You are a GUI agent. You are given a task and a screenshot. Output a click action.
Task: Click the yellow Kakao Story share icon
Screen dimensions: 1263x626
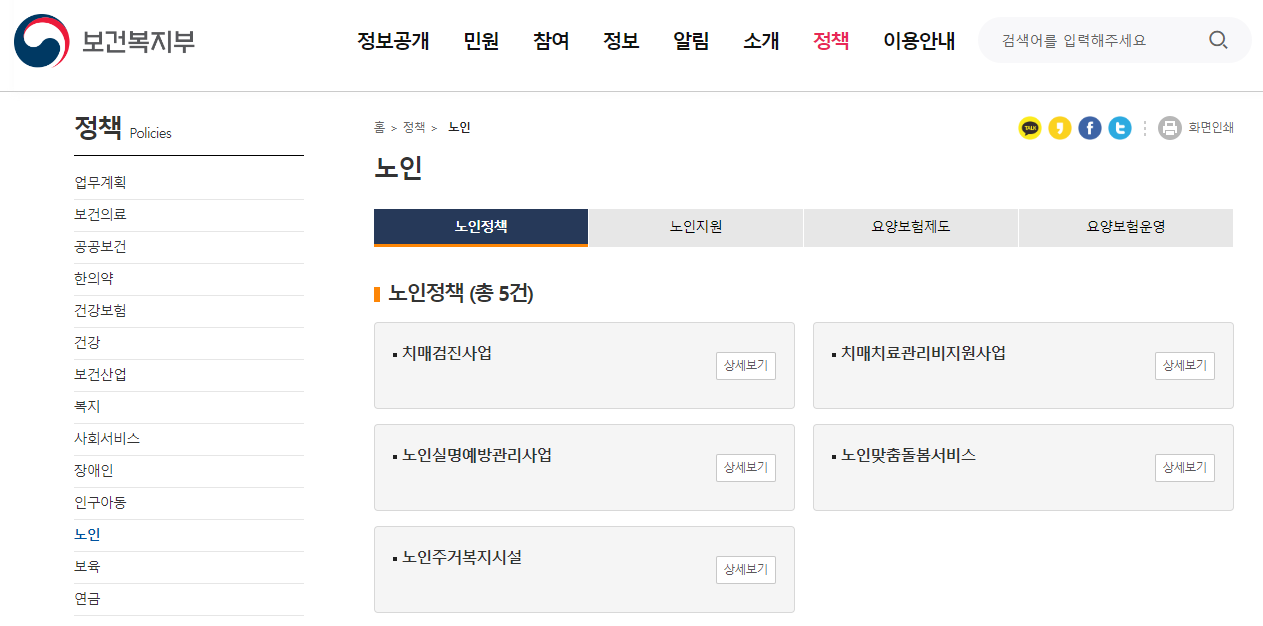pyautogui.click(x=1059, y=128)
